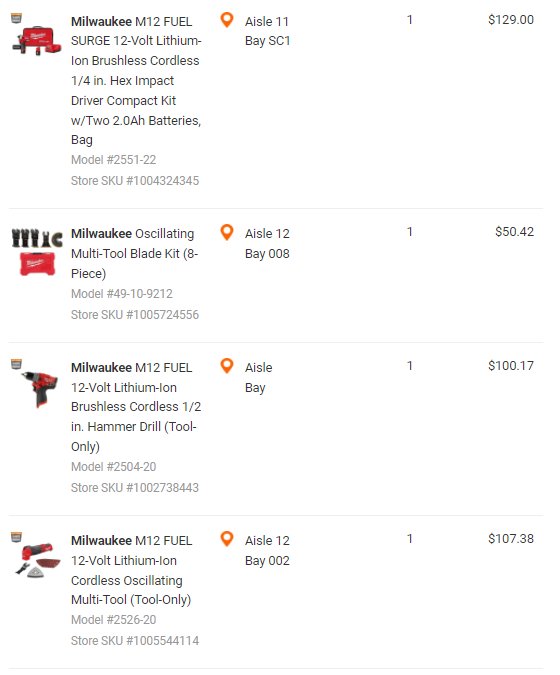Click location pin beside Aisle 12 Bay 002

tap(226, 539)
